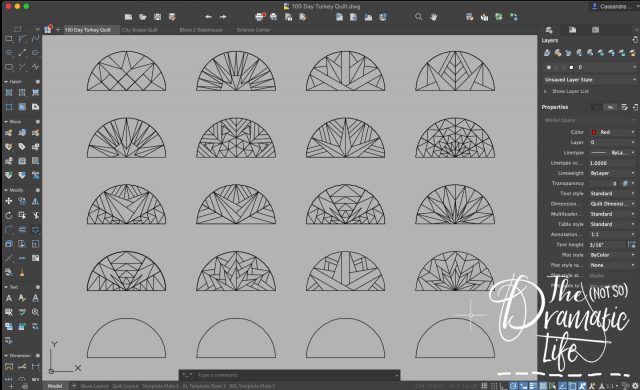The width and height of the screenshot is (640, 390).
Task: Switch to City Scape Quilt tab
Action: 139,30
